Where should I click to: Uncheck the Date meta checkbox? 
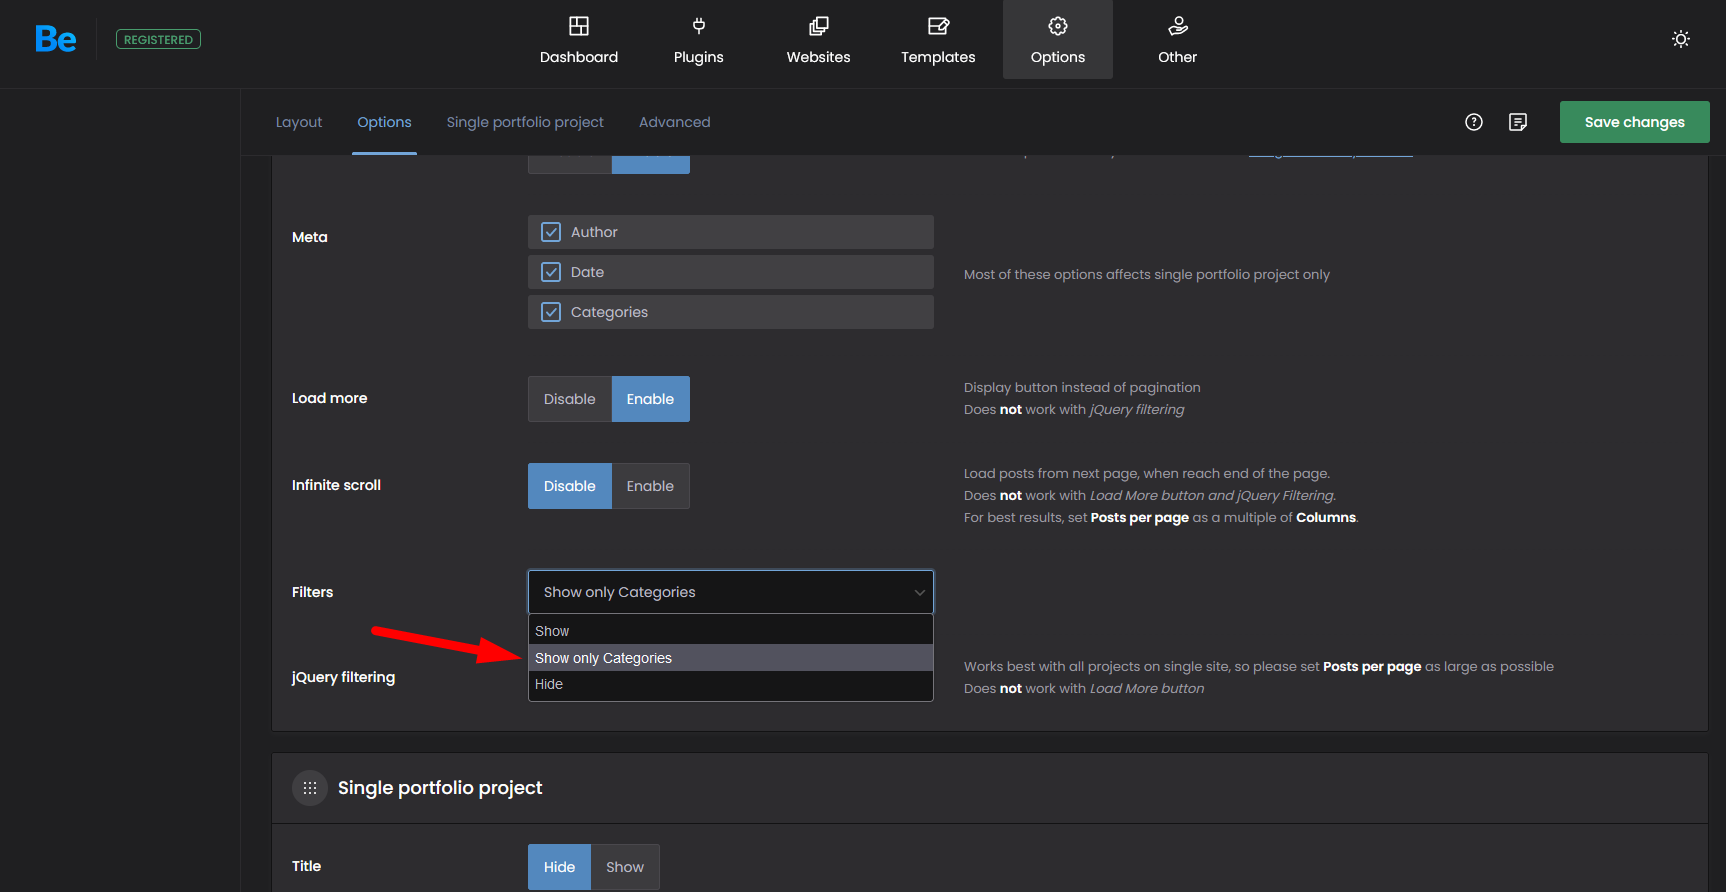551,272
